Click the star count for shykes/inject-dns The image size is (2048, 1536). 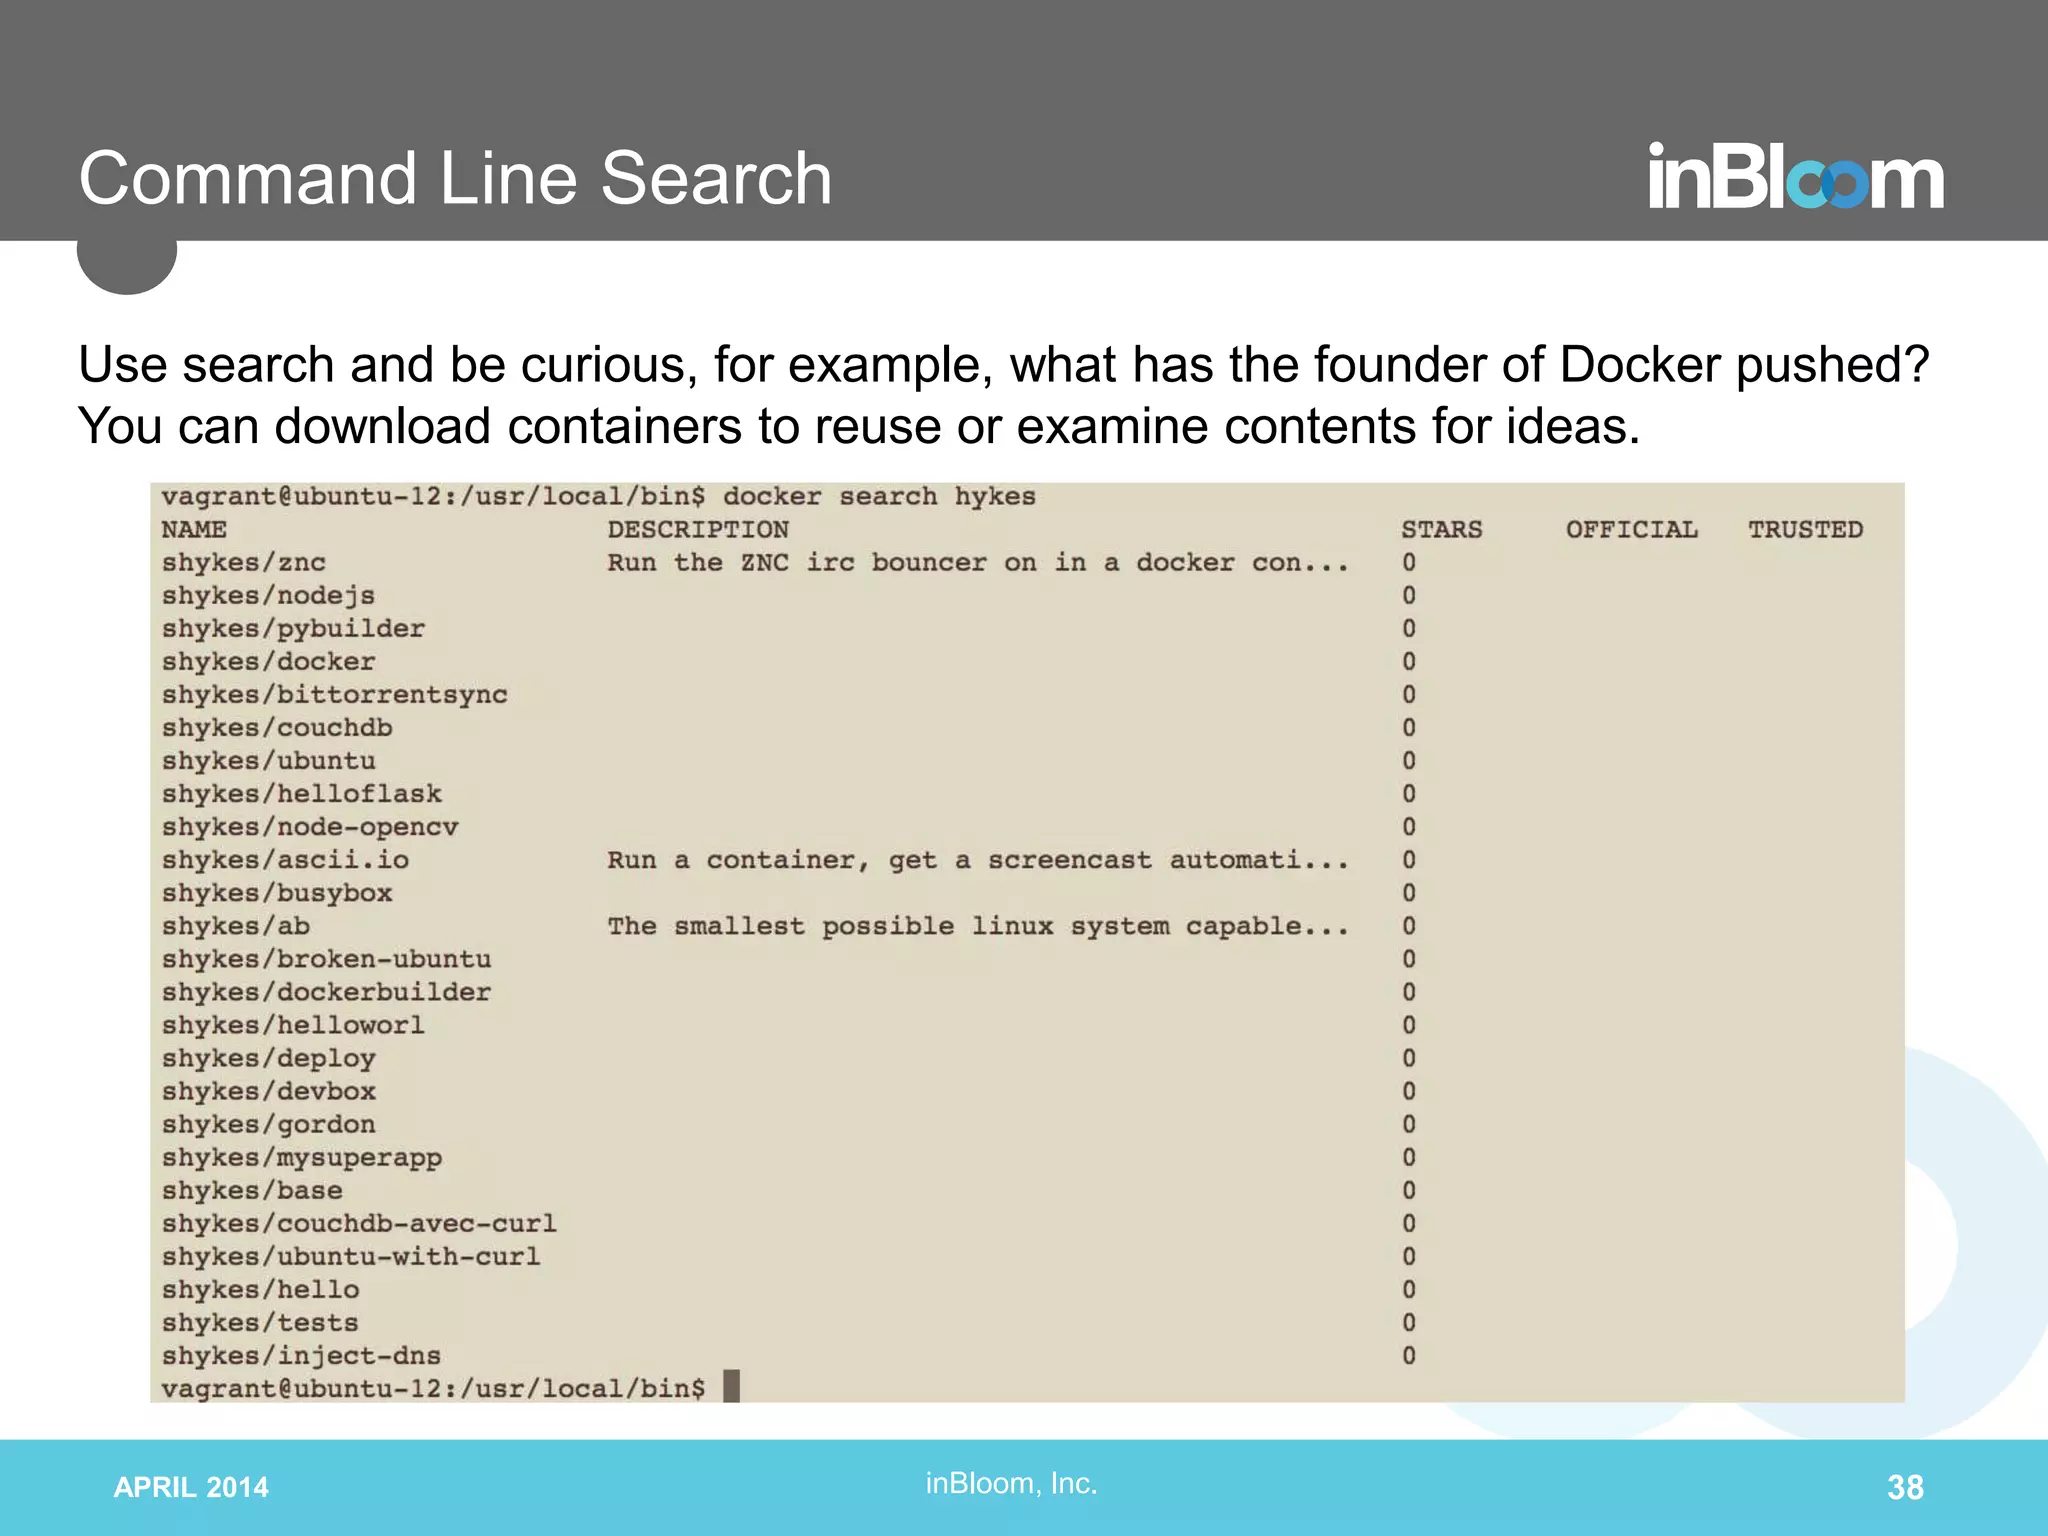pos(1409,1356)
